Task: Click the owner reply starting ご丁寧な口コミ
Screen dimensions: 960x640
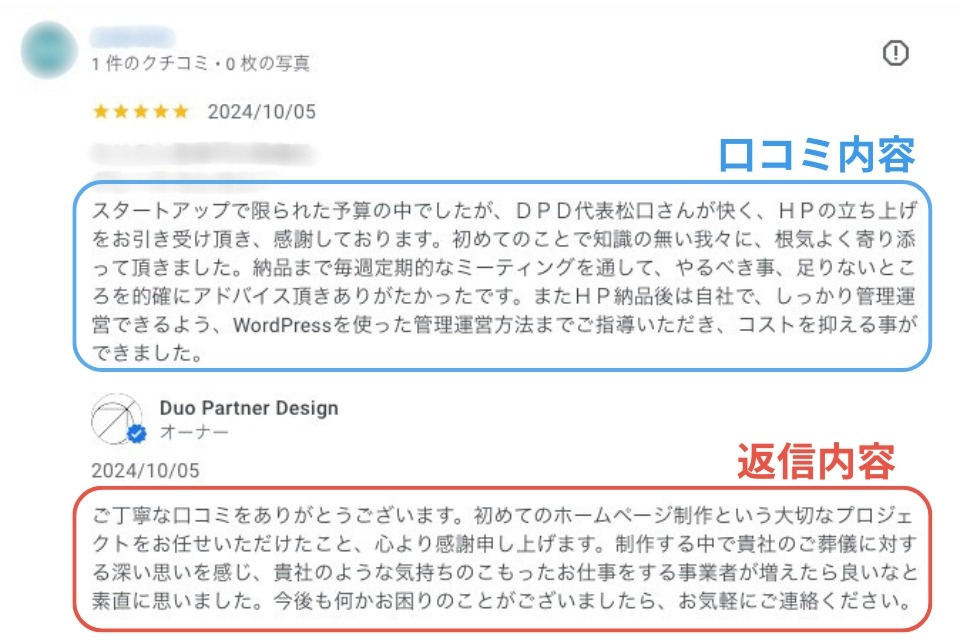Action: [500, 561]
